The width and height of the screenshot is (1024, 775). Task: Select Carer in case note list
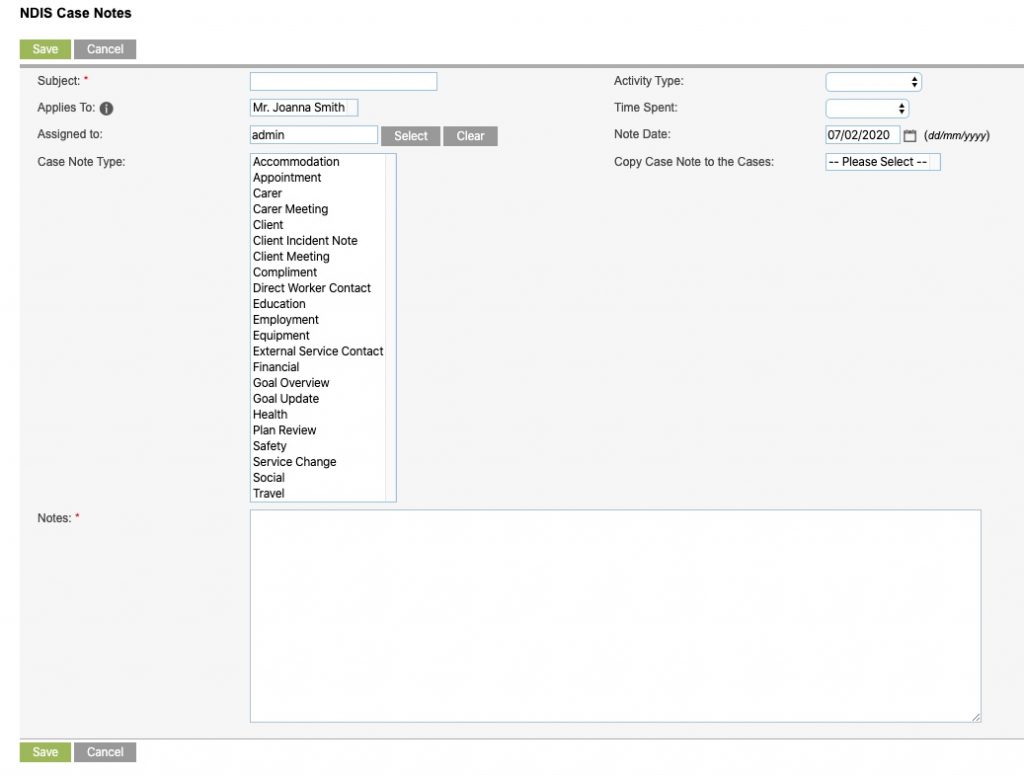coord(318,193)
